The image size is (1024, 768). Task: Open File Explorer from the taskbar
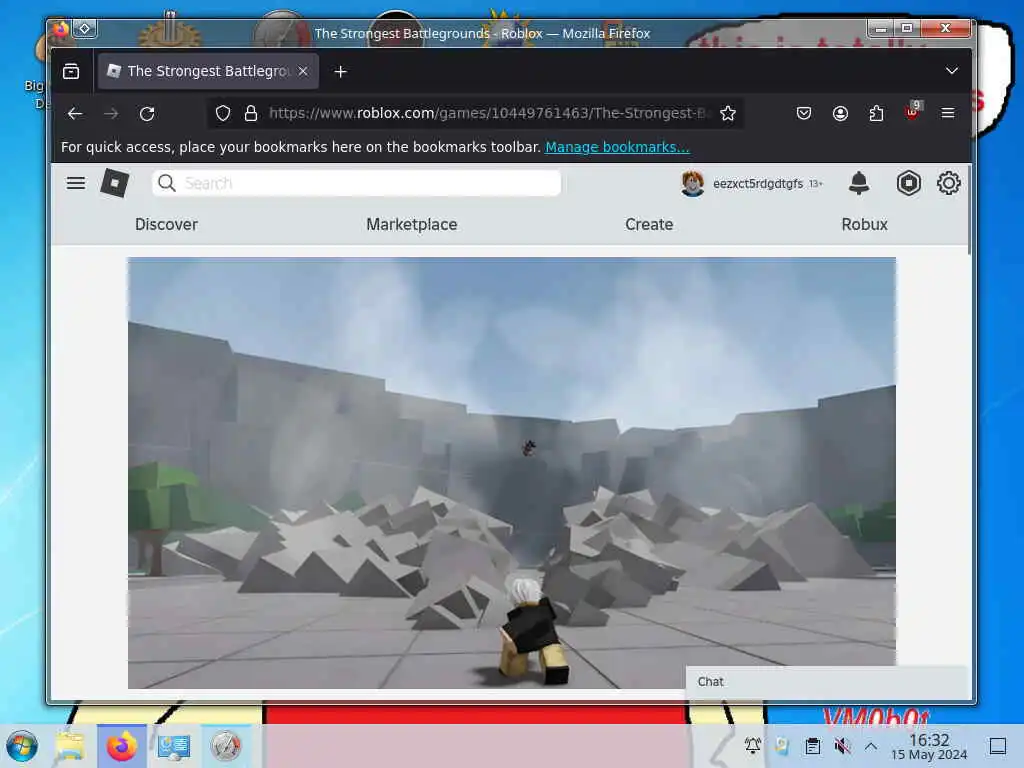coord(71,746)
